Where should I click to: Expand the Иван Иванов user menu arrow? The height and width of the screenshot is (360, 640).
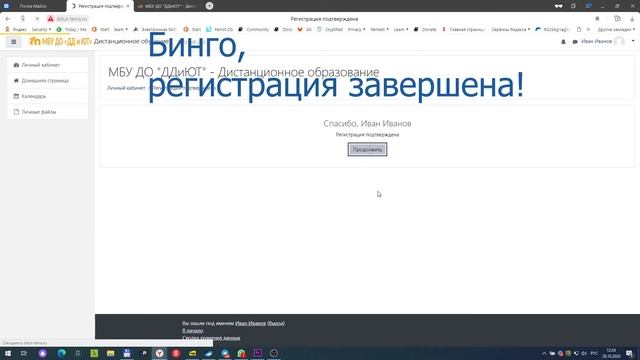pyautogui.click(x=633, y=41)
